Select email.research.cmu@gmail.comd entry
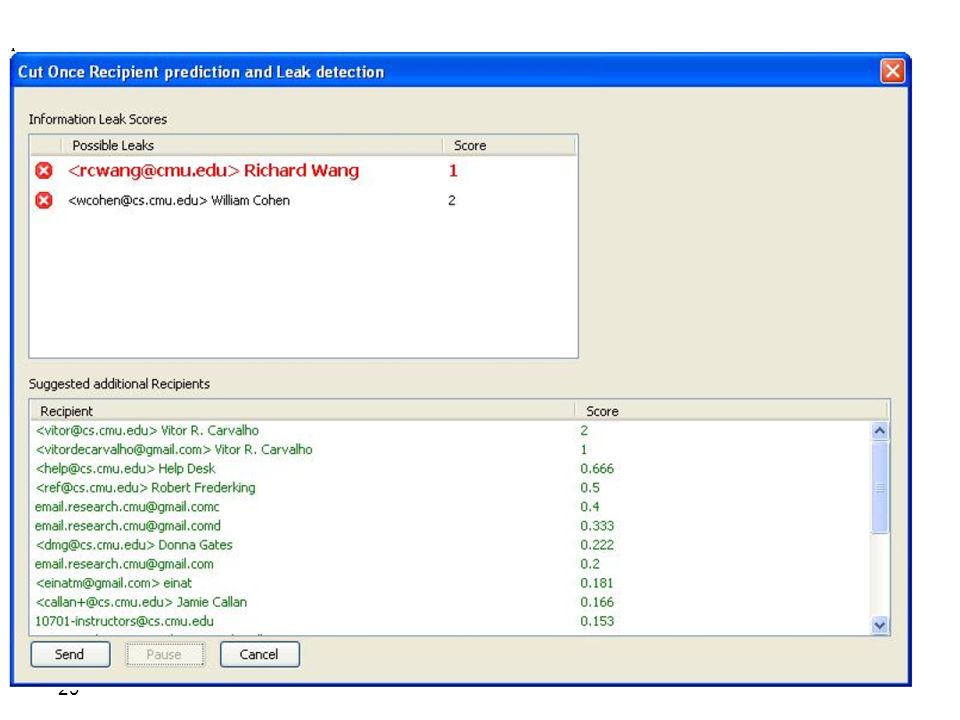The image size is (960, 720). click(451, 525)
